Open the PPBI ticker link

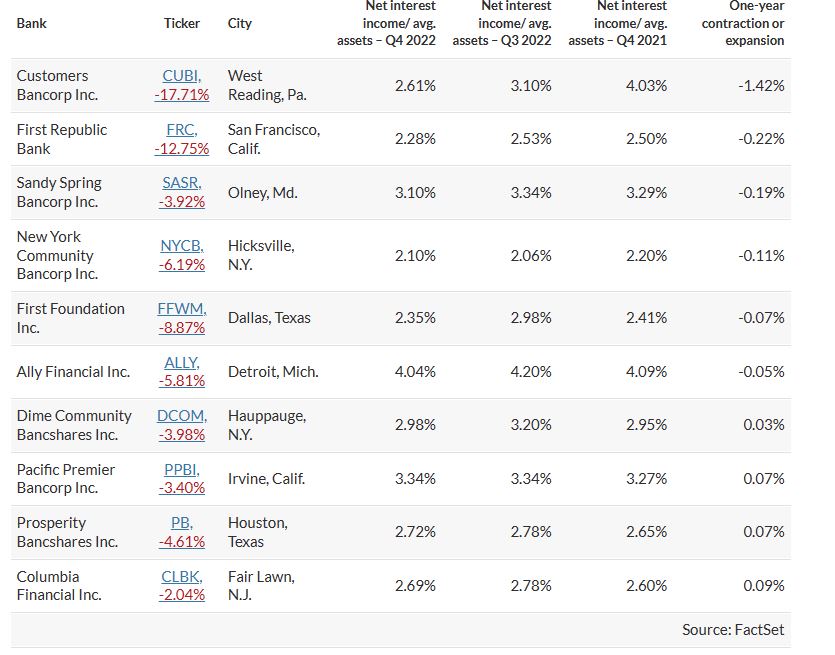182,469
